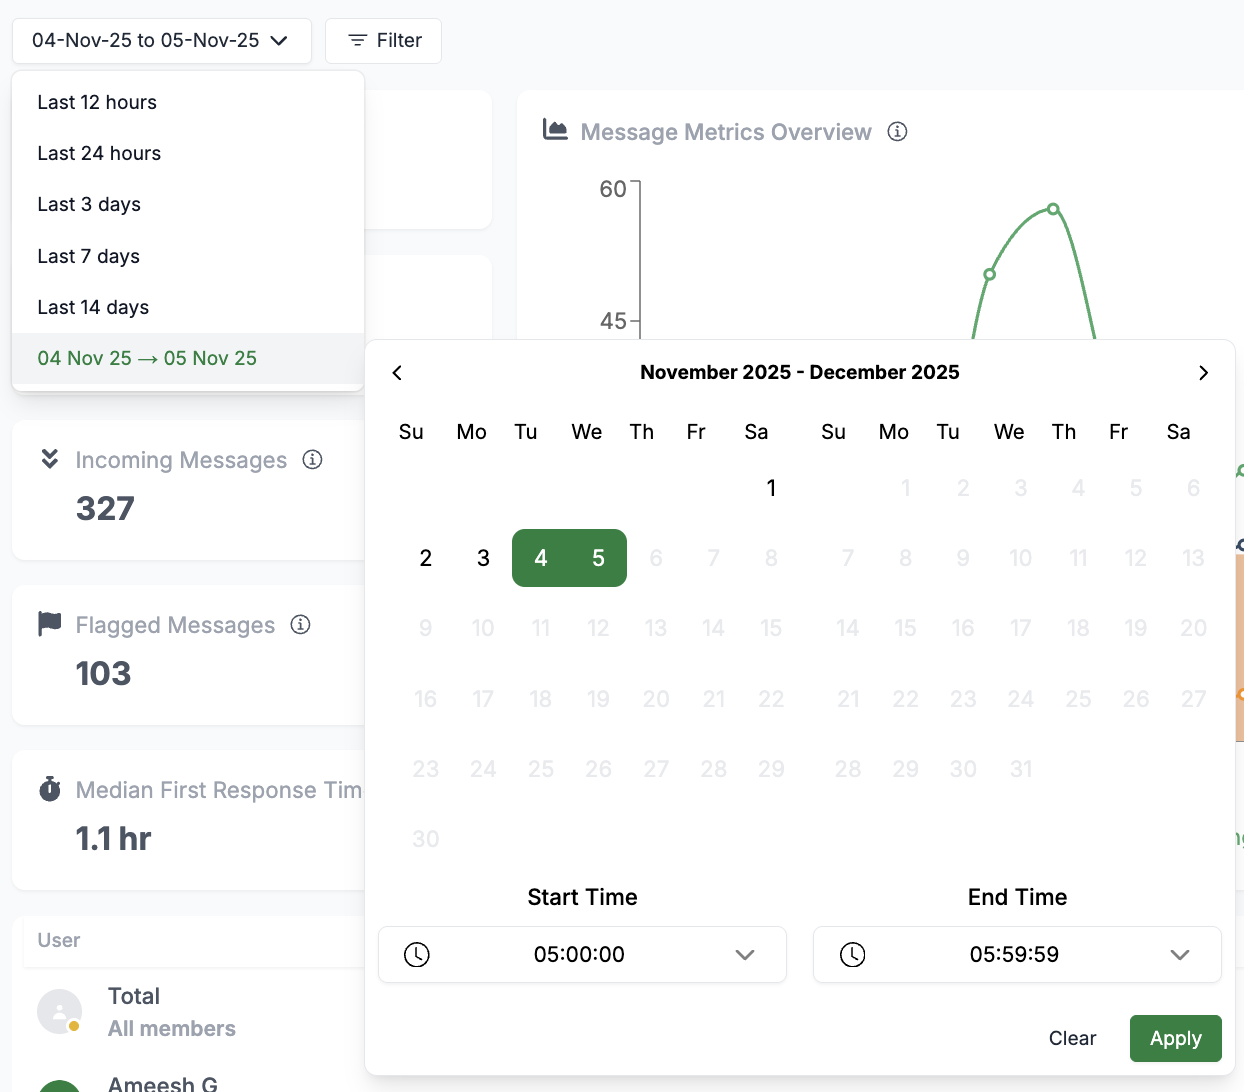Click highlighted November 4 date
The width and height of the screenshot is (1244, 1092).
541,558
